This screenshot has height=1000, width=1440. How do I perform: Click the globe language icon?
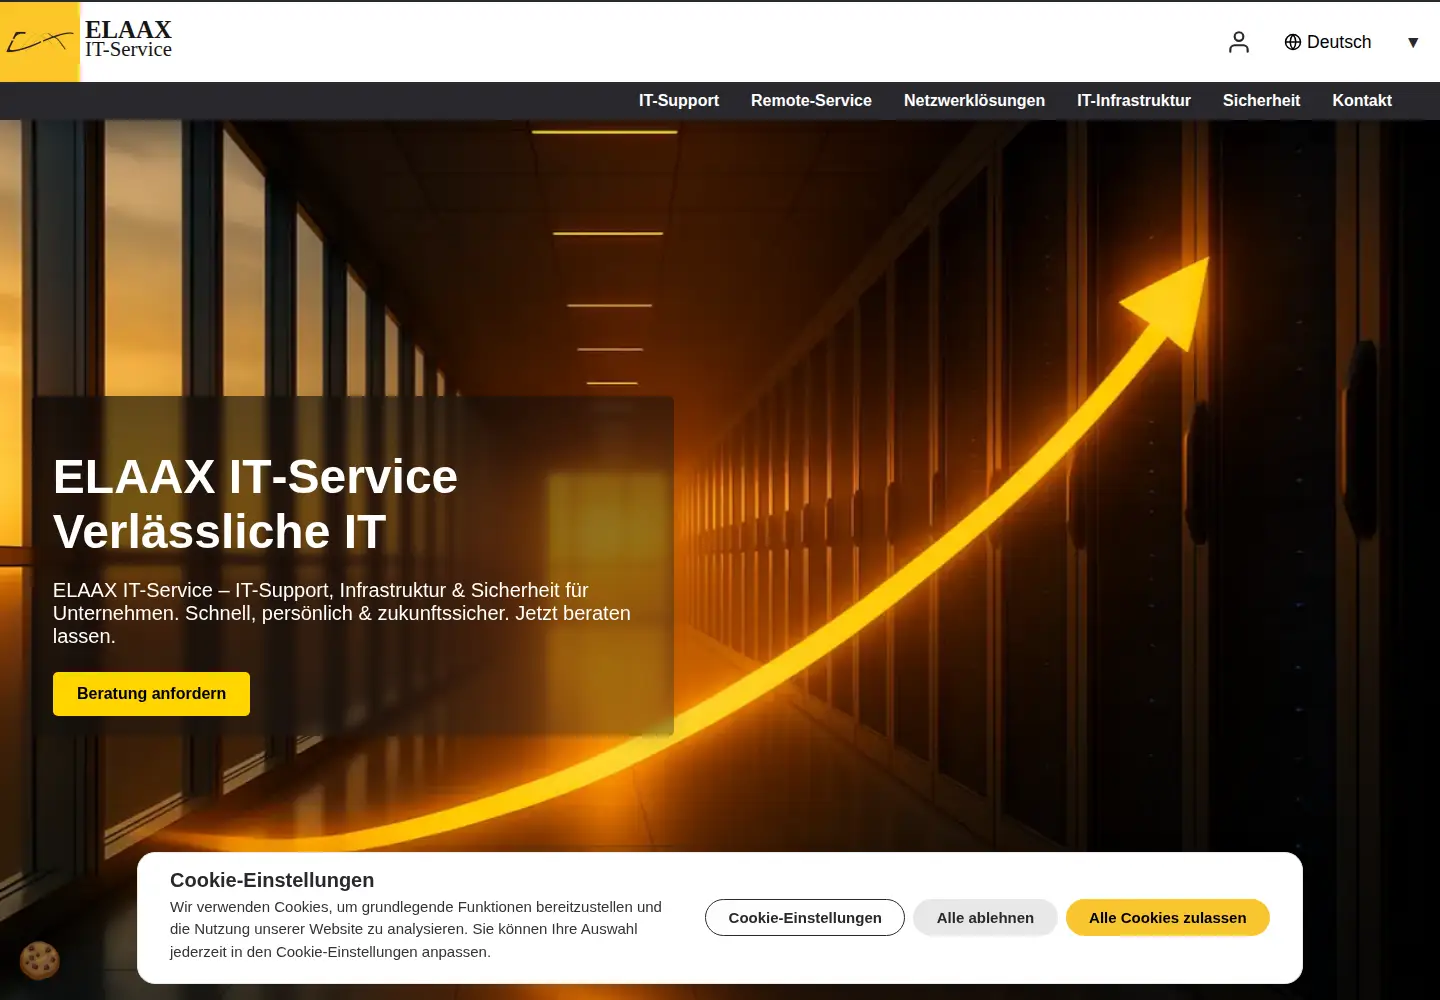(x=1293, y=42)
